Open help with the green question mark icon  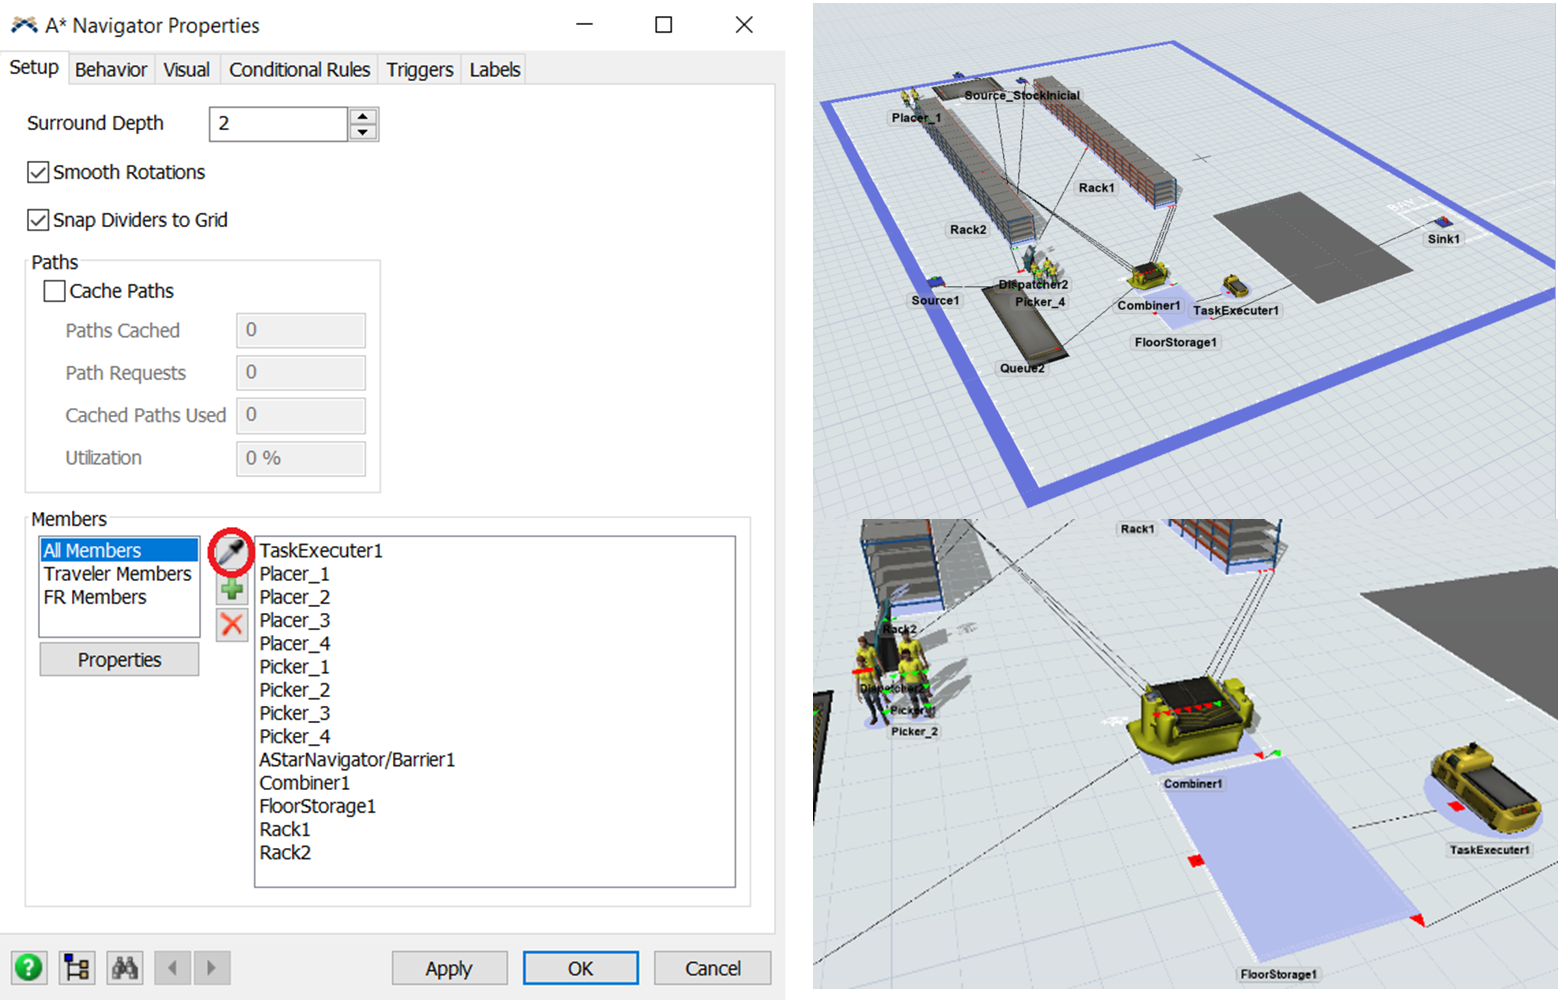tap(28, 967)
